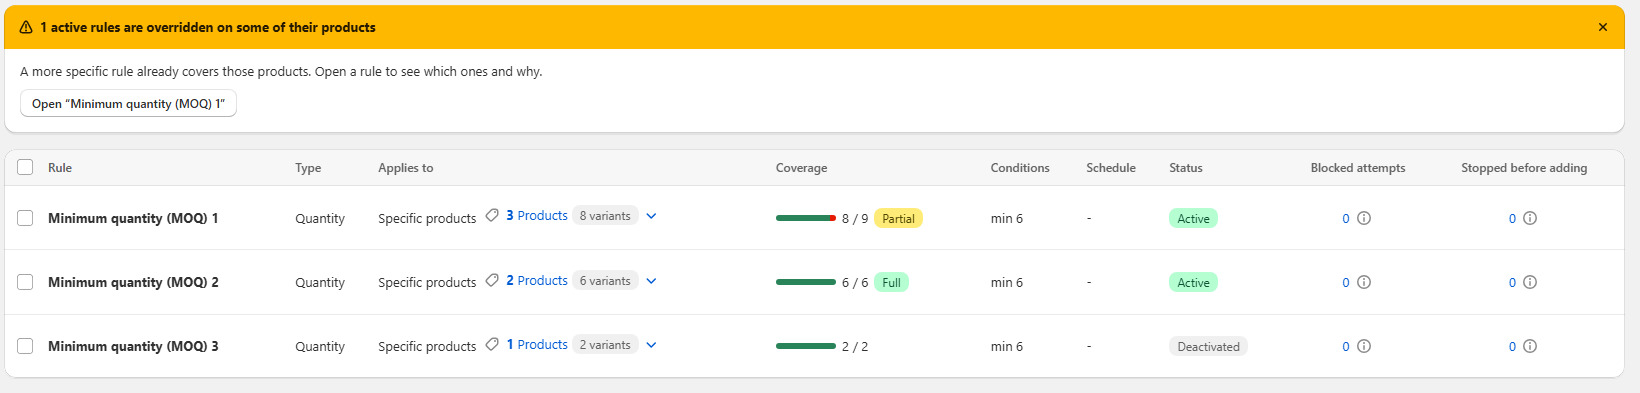Click the "8 variants" badge
Screen dimensions: 1640x393
(605, 216)
